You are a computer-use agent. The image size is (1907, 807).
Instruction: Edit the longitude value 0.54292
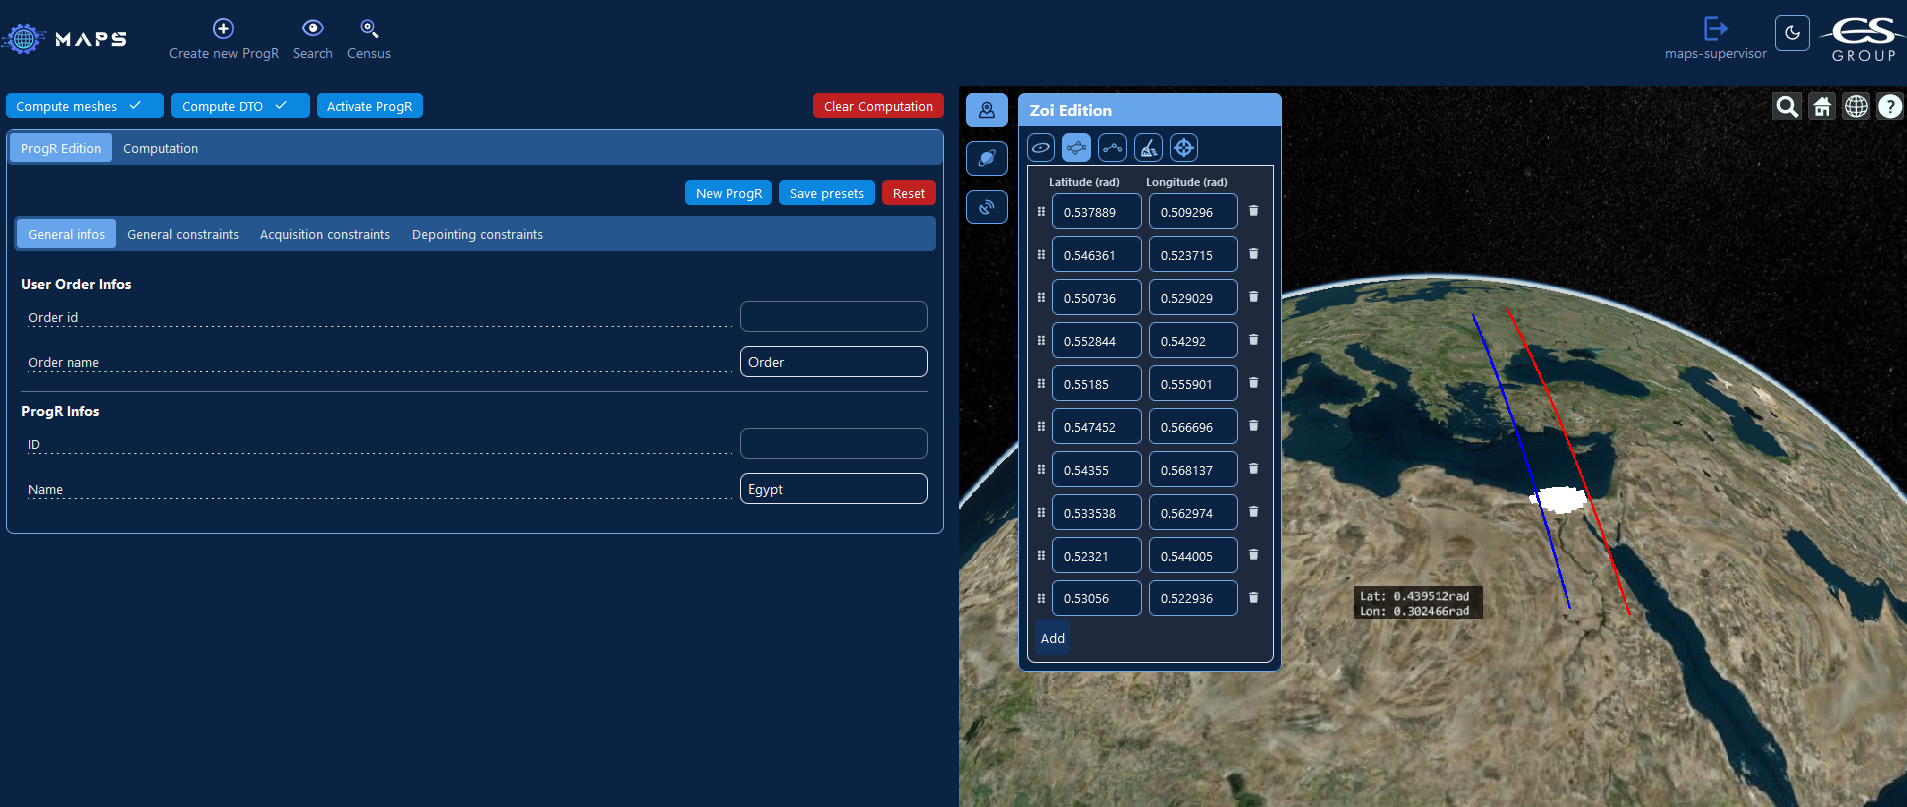click(x=1193, y=341)
